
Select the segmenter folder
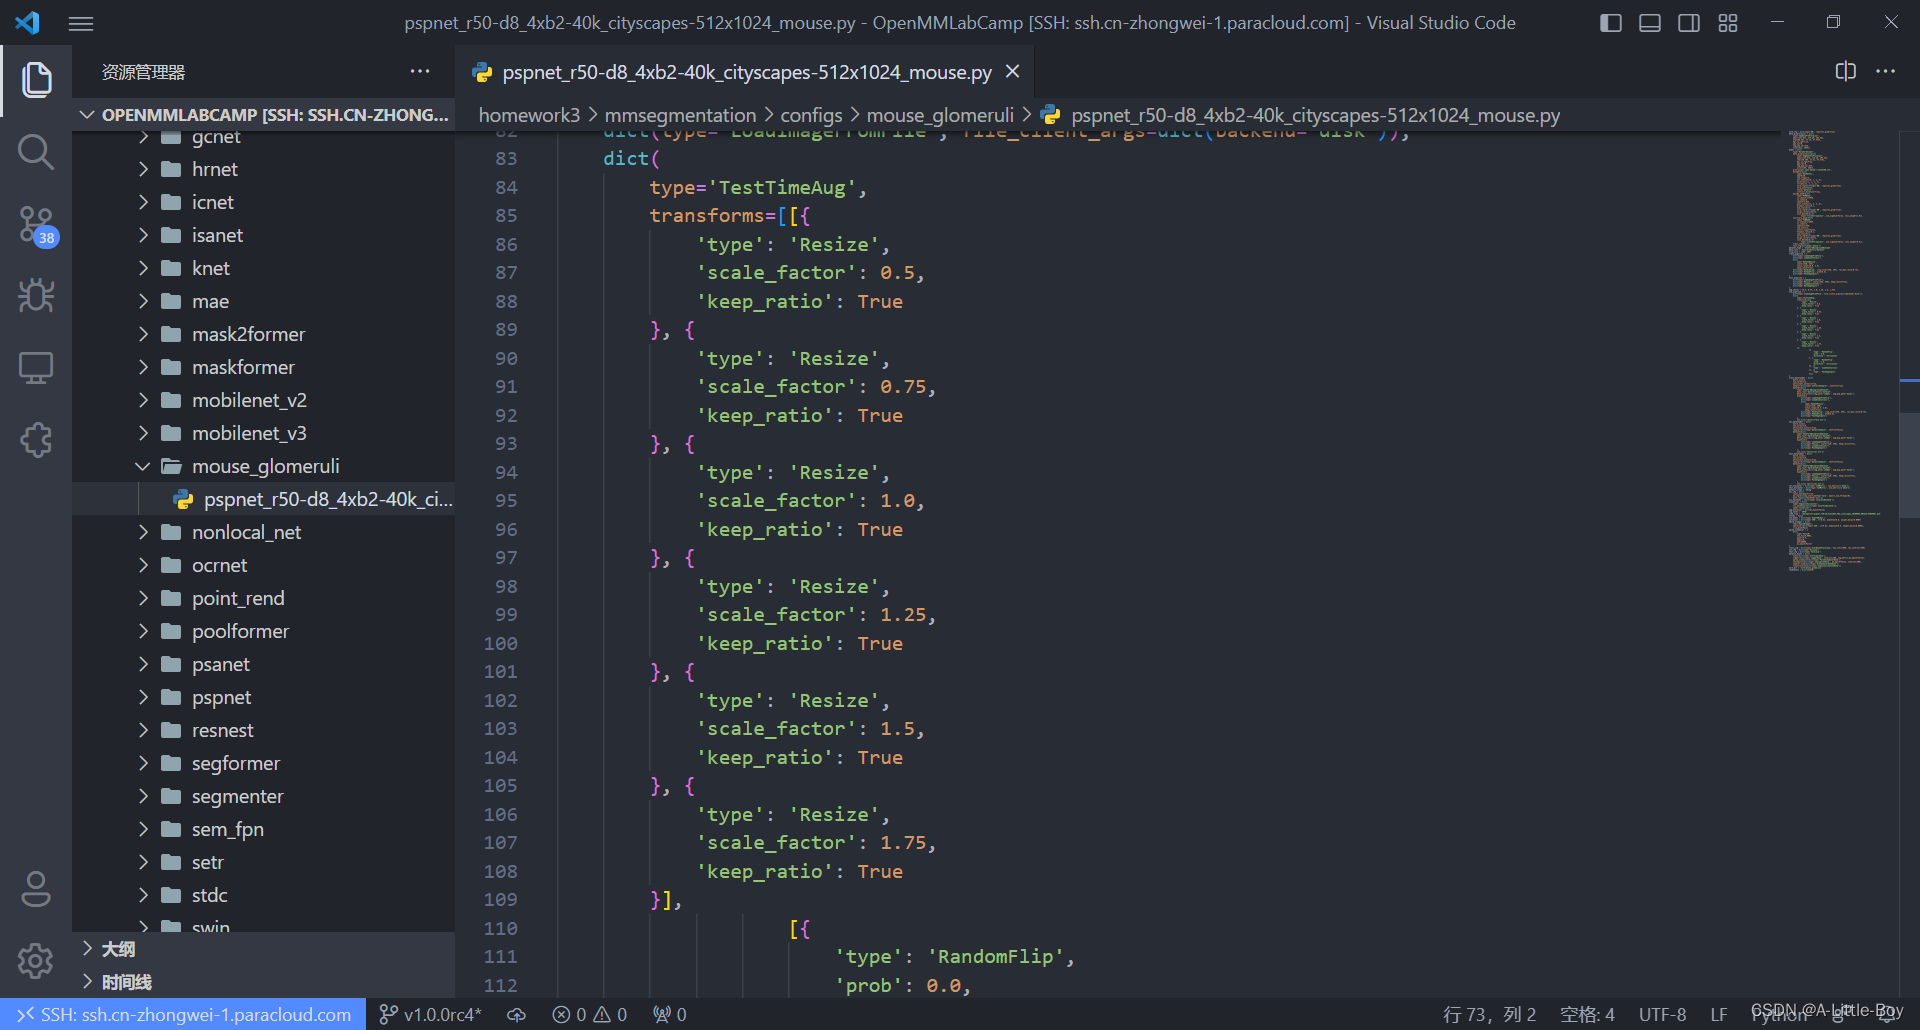click(264, 796)
